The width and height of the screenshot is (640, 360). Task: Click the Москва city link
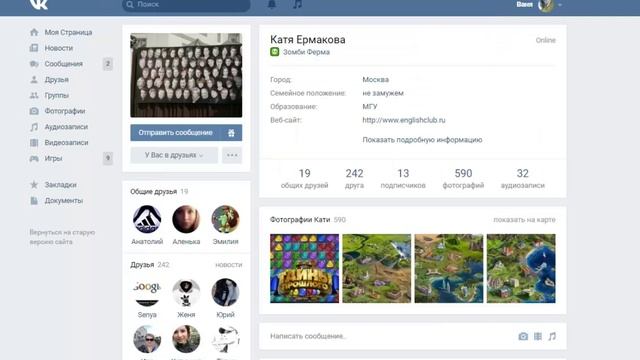tap(376, 80)
